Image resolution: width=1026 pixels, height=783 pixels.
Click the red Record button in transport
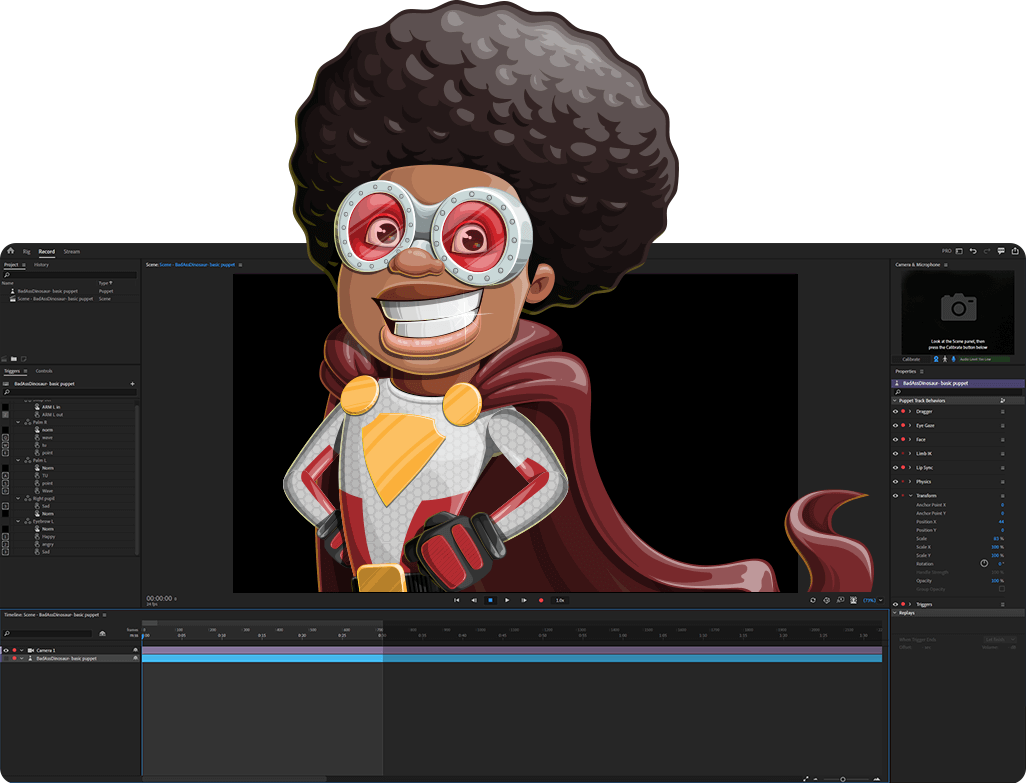pos(541,600)
